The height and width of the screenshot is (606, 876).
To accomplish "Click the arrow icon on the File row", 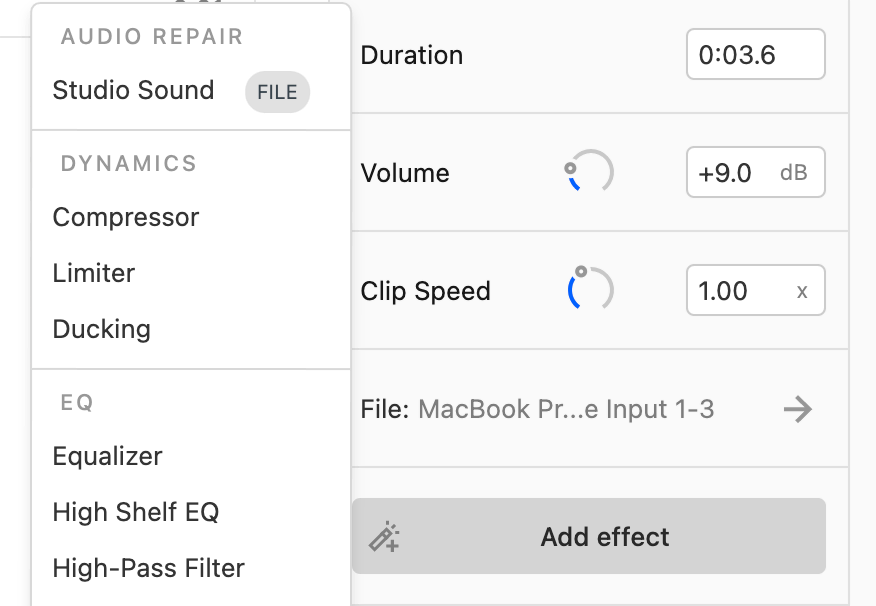I will (x=798, y=408).
